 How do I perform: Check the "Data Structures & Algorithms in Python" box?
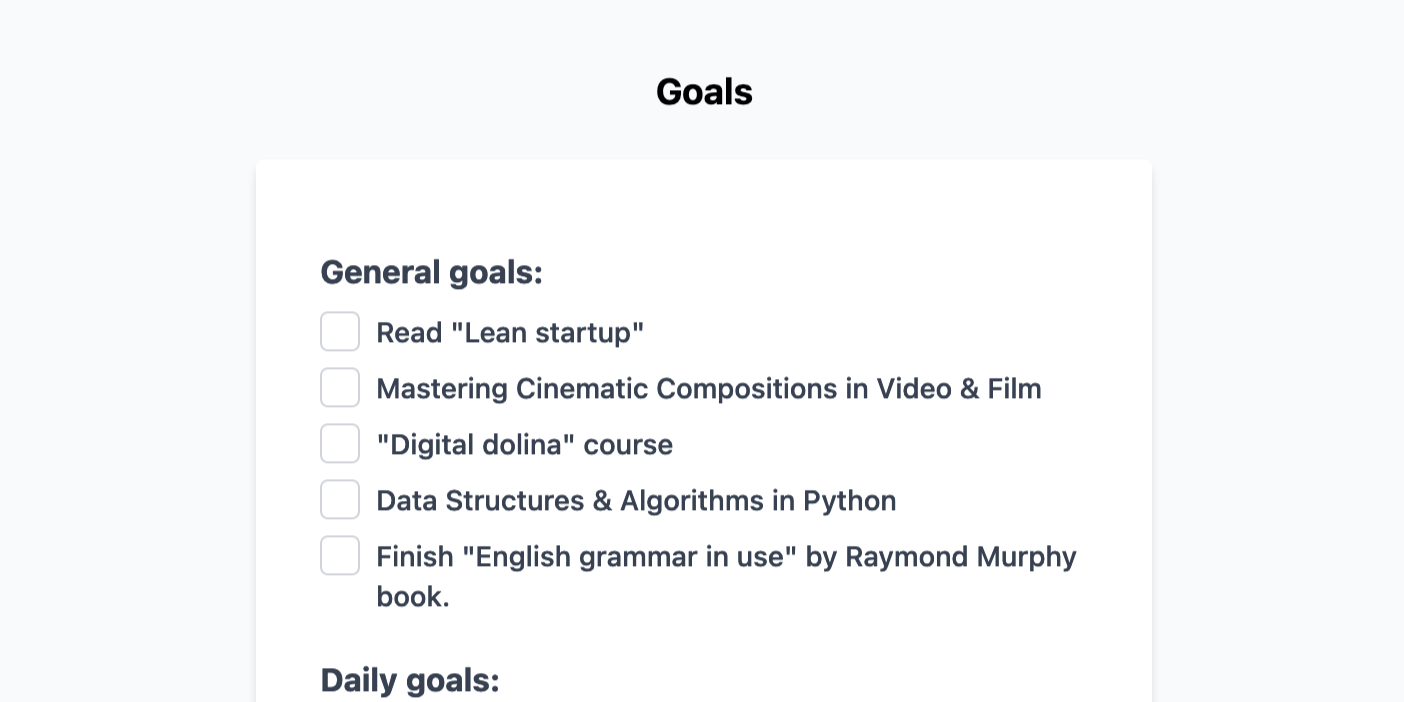[340, 499]
